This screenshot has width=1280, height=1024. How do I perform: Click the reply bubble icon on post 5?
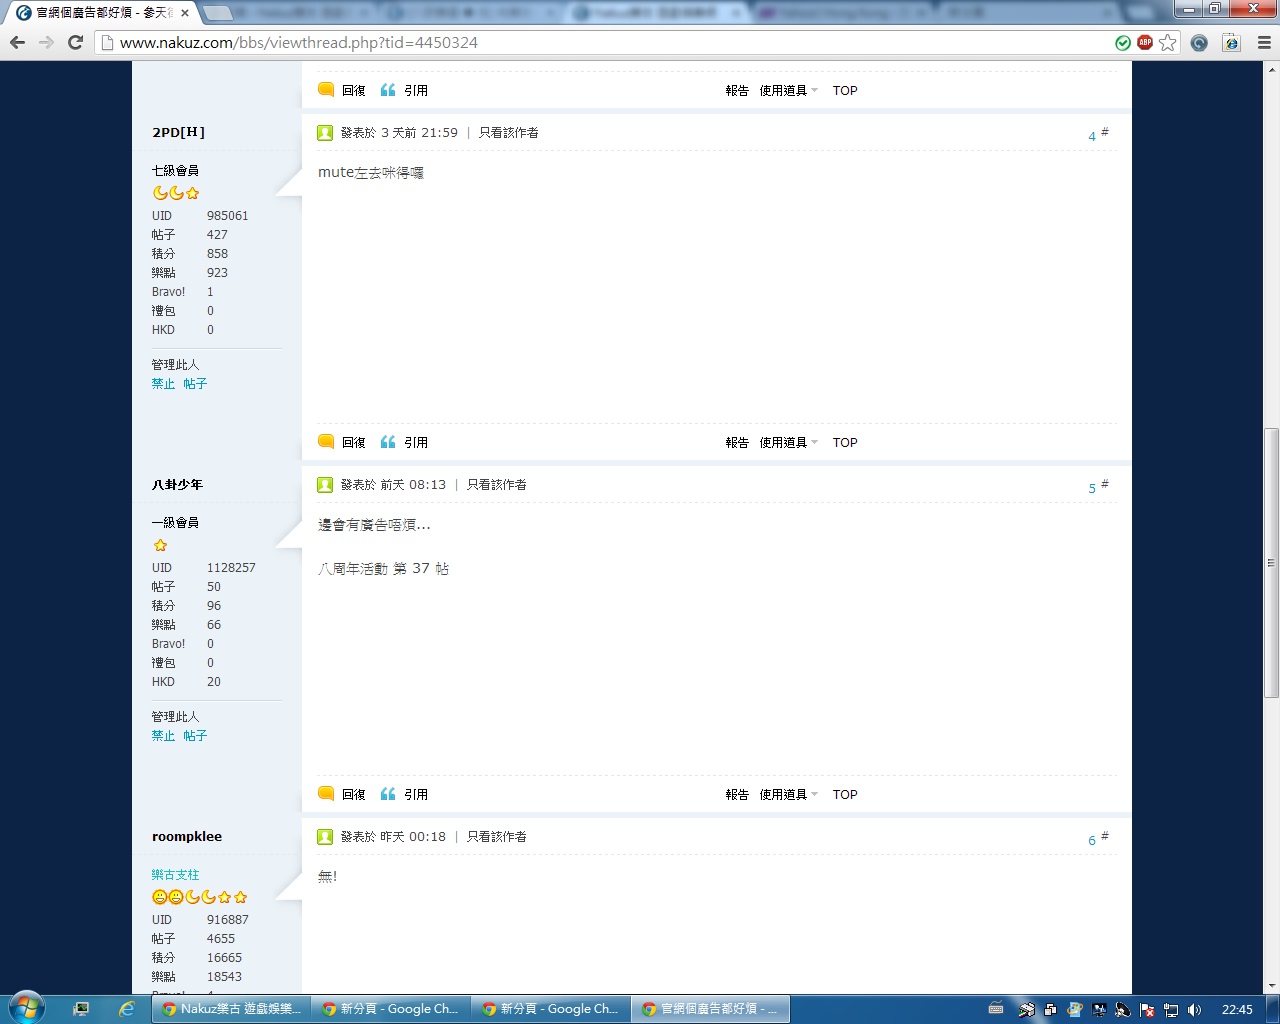326,794
